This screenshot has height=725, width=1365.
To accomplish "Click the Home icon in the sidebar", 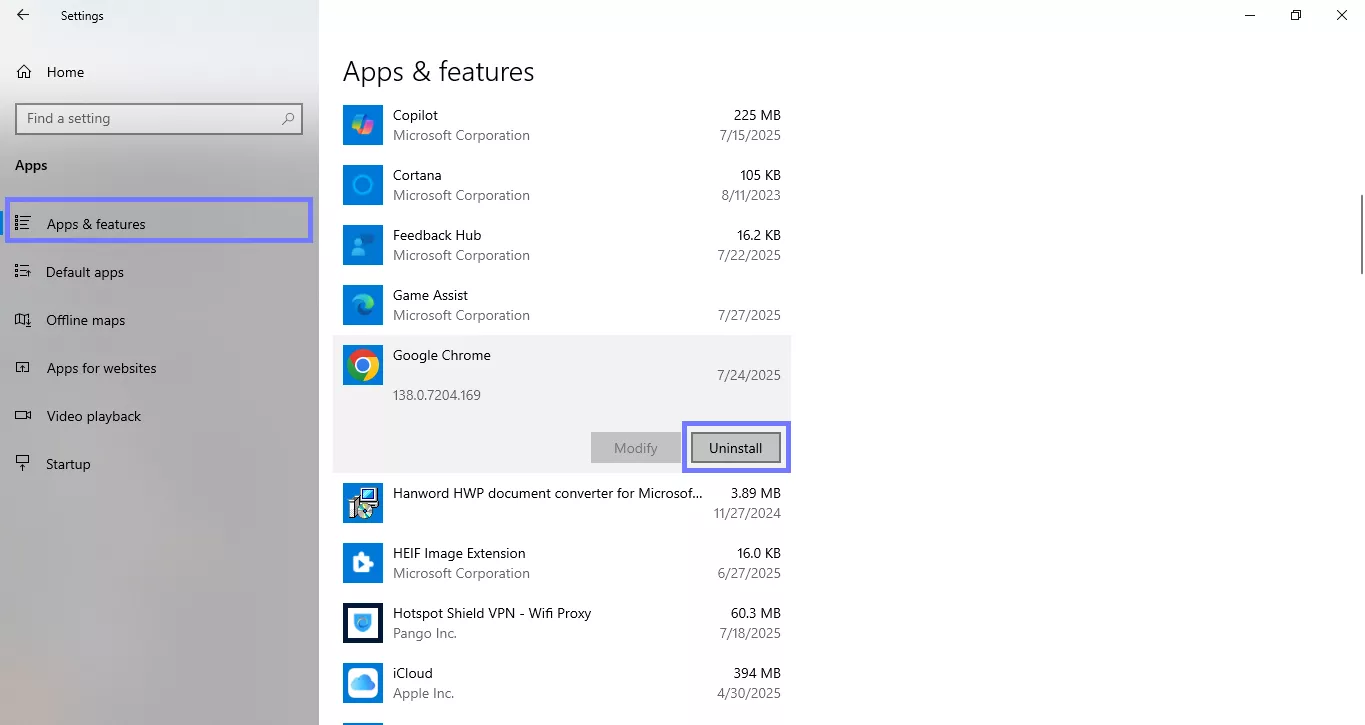I will click(x=22, y=71).
